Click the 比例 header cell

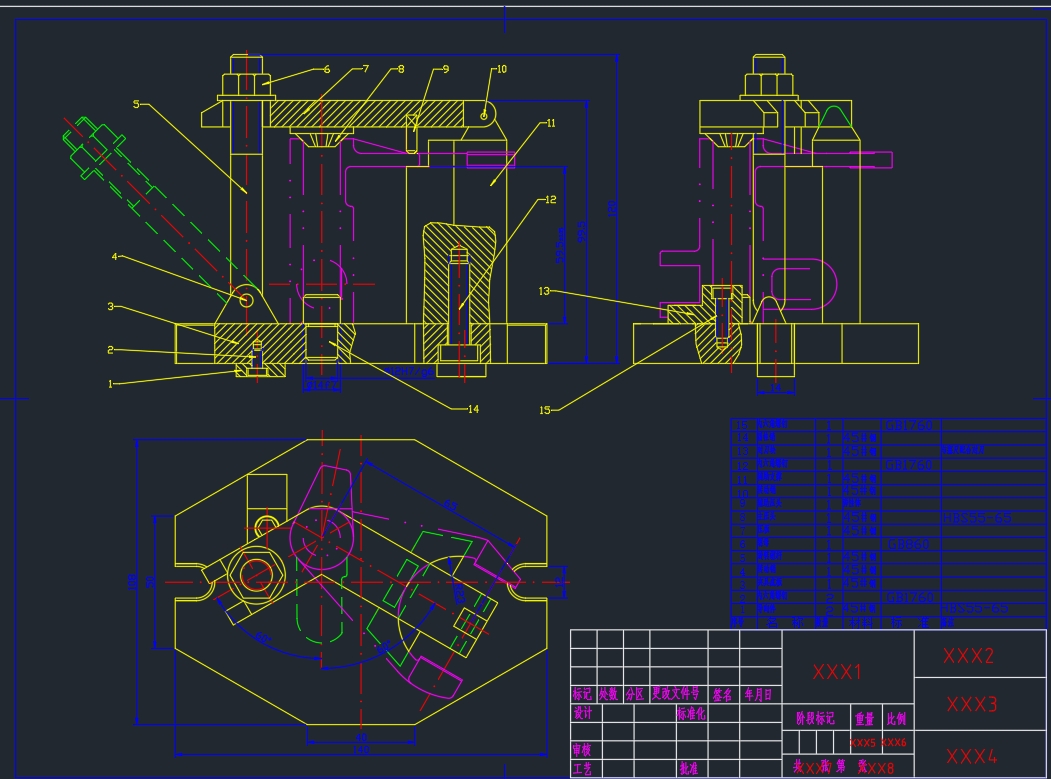896,719
